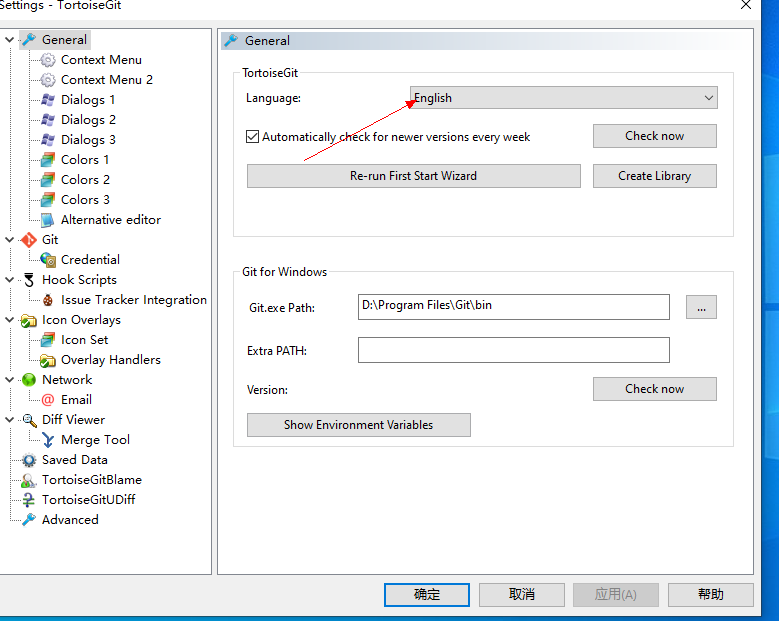
Task: Click the Context Menu gear icon
Action: coord(48,60)
